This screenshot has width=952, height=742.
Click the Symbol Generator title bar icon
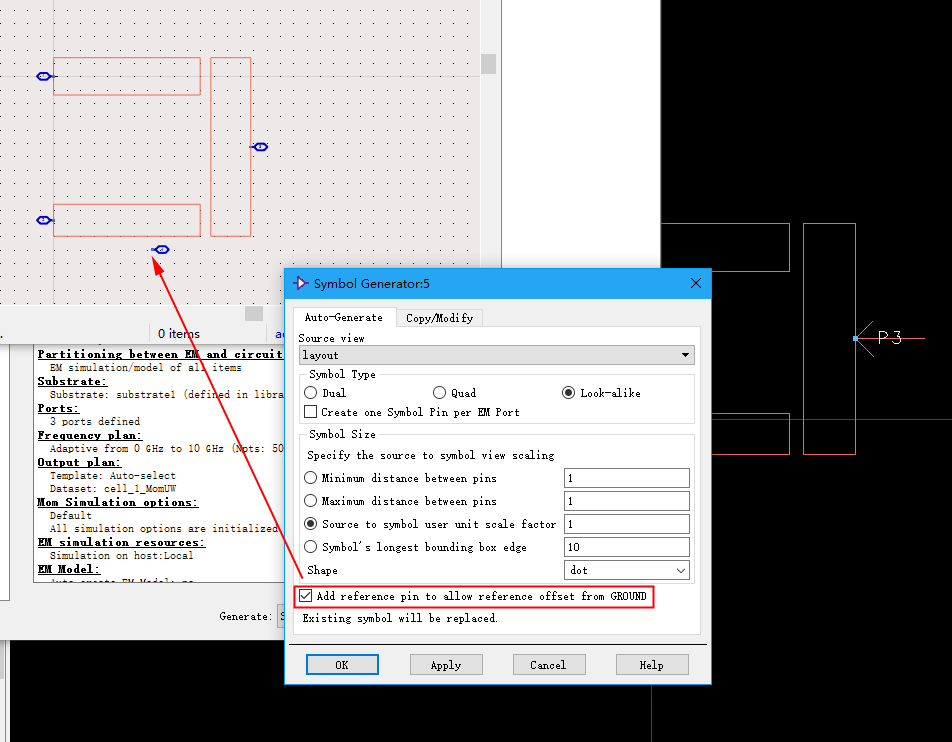(301, 284)
